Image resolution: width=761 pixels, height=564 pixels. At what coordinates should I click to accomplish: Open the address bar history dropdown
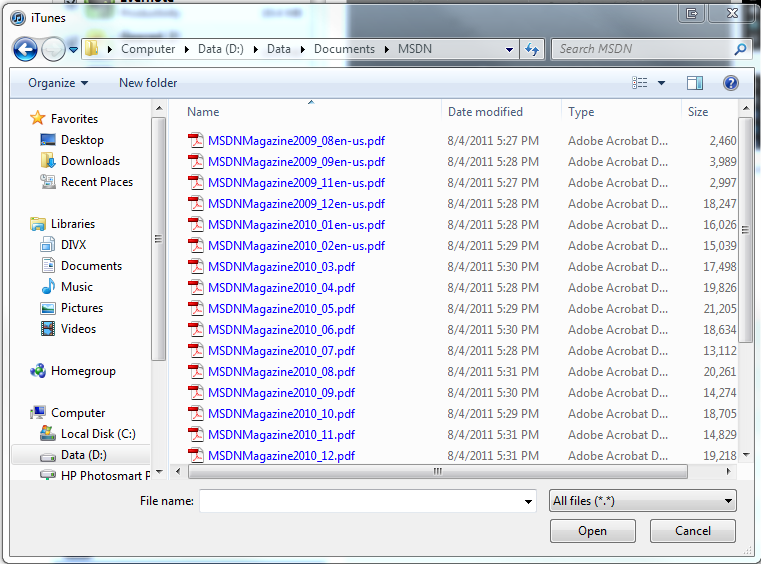coord(509,50)
